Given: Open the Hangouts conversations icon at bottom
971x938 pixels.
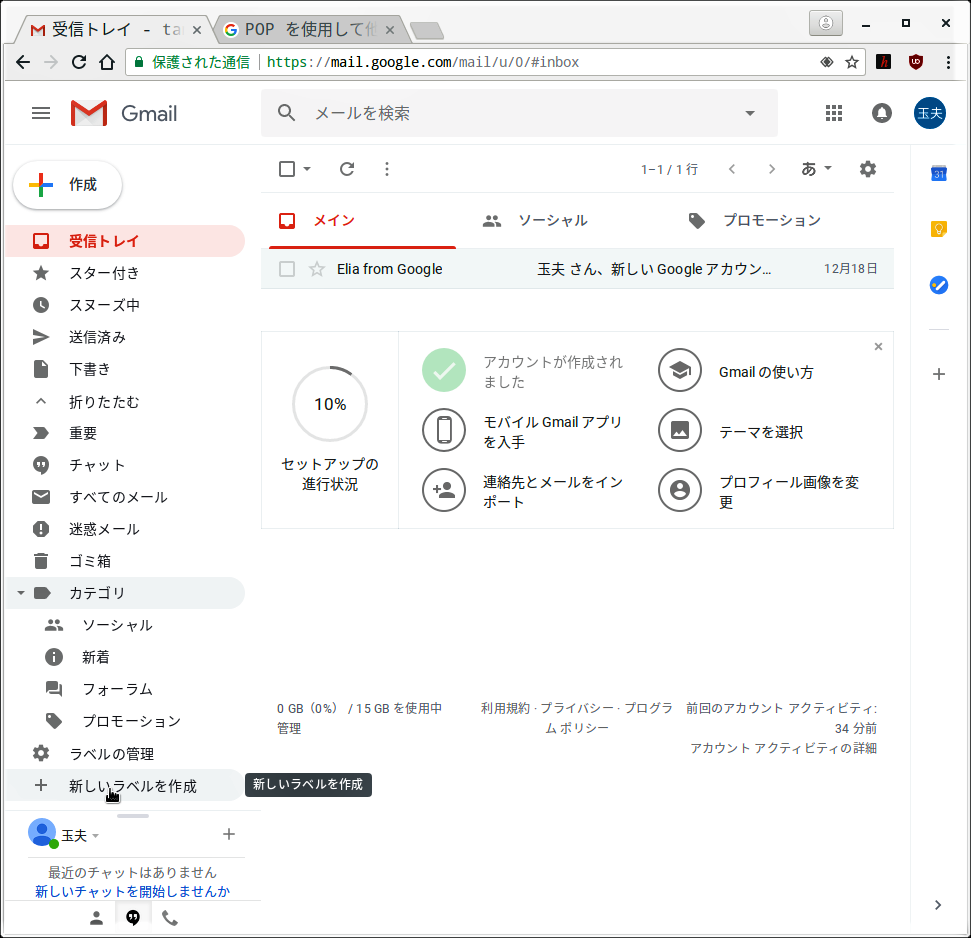Looking at the screenshot, I should click(133, 918).
